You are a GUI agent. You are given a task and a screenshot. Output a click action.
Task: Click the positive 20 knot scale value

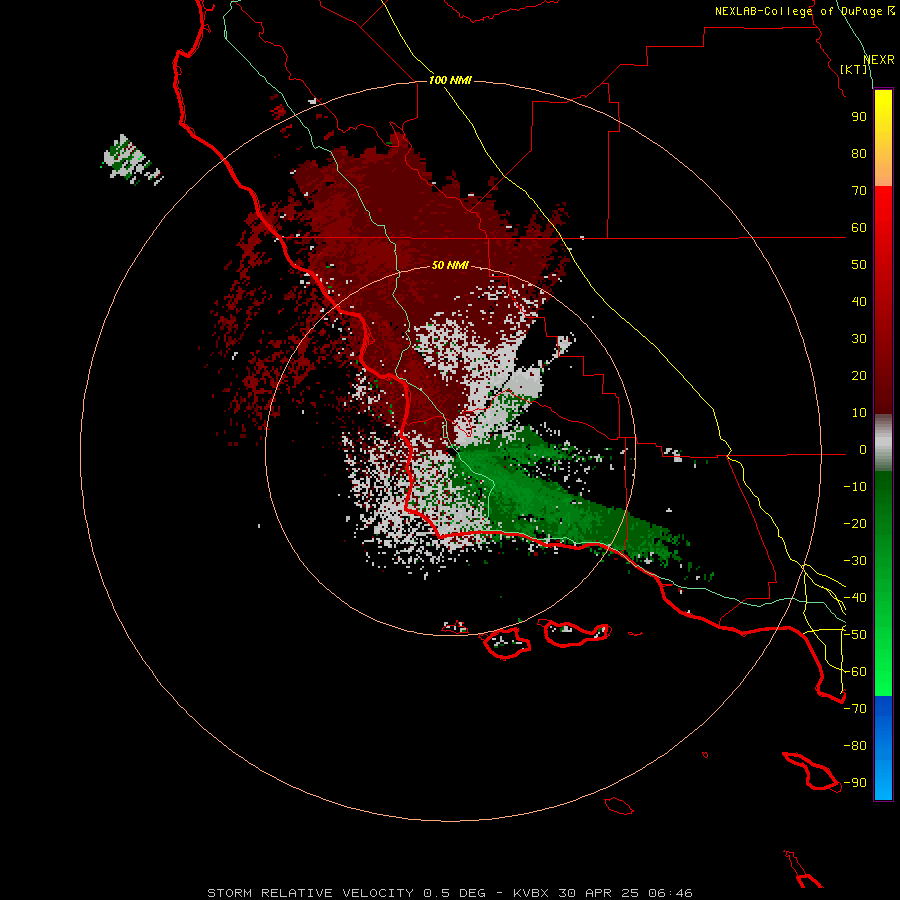(859, 375)
